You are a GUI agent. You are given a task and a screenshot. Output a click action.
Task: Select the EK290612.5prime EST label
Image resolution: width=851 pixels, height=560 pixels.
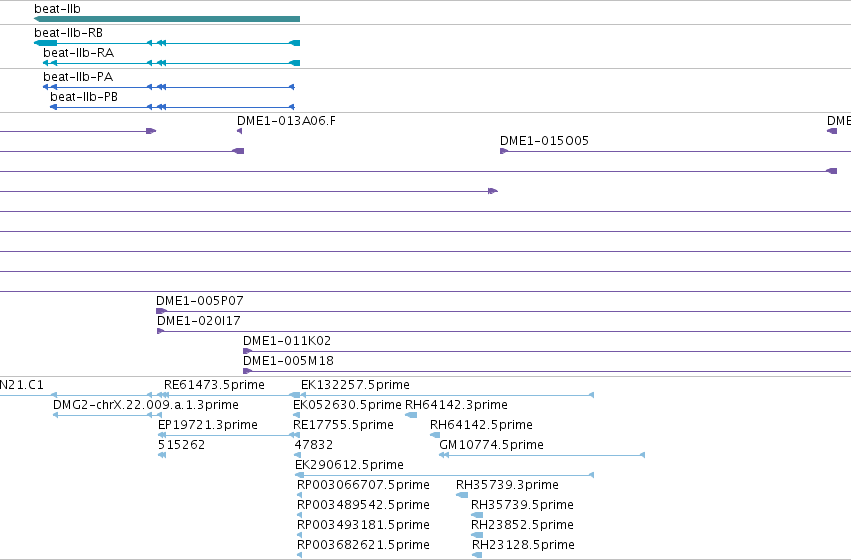350,464
